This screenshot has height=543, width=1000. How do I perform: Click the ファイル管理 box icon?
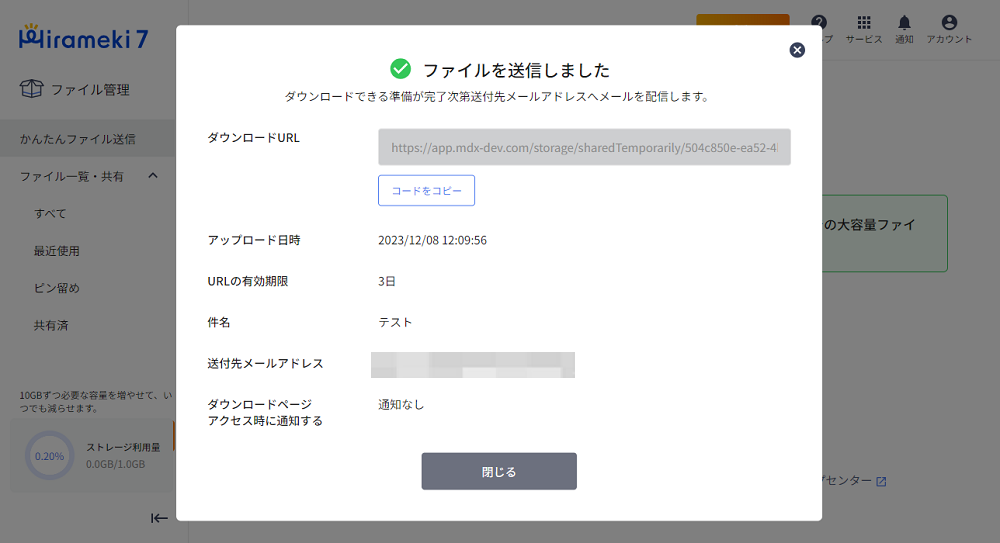point(31,89)
